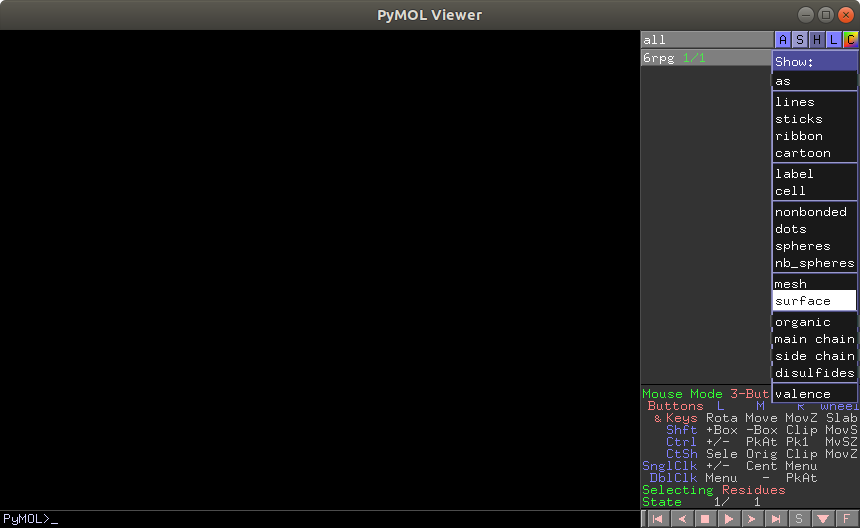This screenshot has height=528, width=860.
Task: Toggle visibility of the 6rpg object
Action: pos(706,58)
